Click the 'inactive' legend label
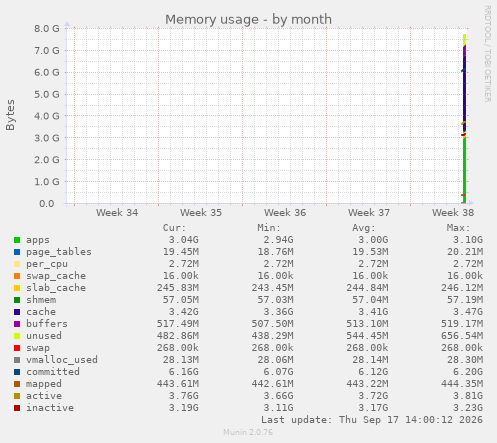The height and width of the screenshot is (443, 497). point(50,408)
